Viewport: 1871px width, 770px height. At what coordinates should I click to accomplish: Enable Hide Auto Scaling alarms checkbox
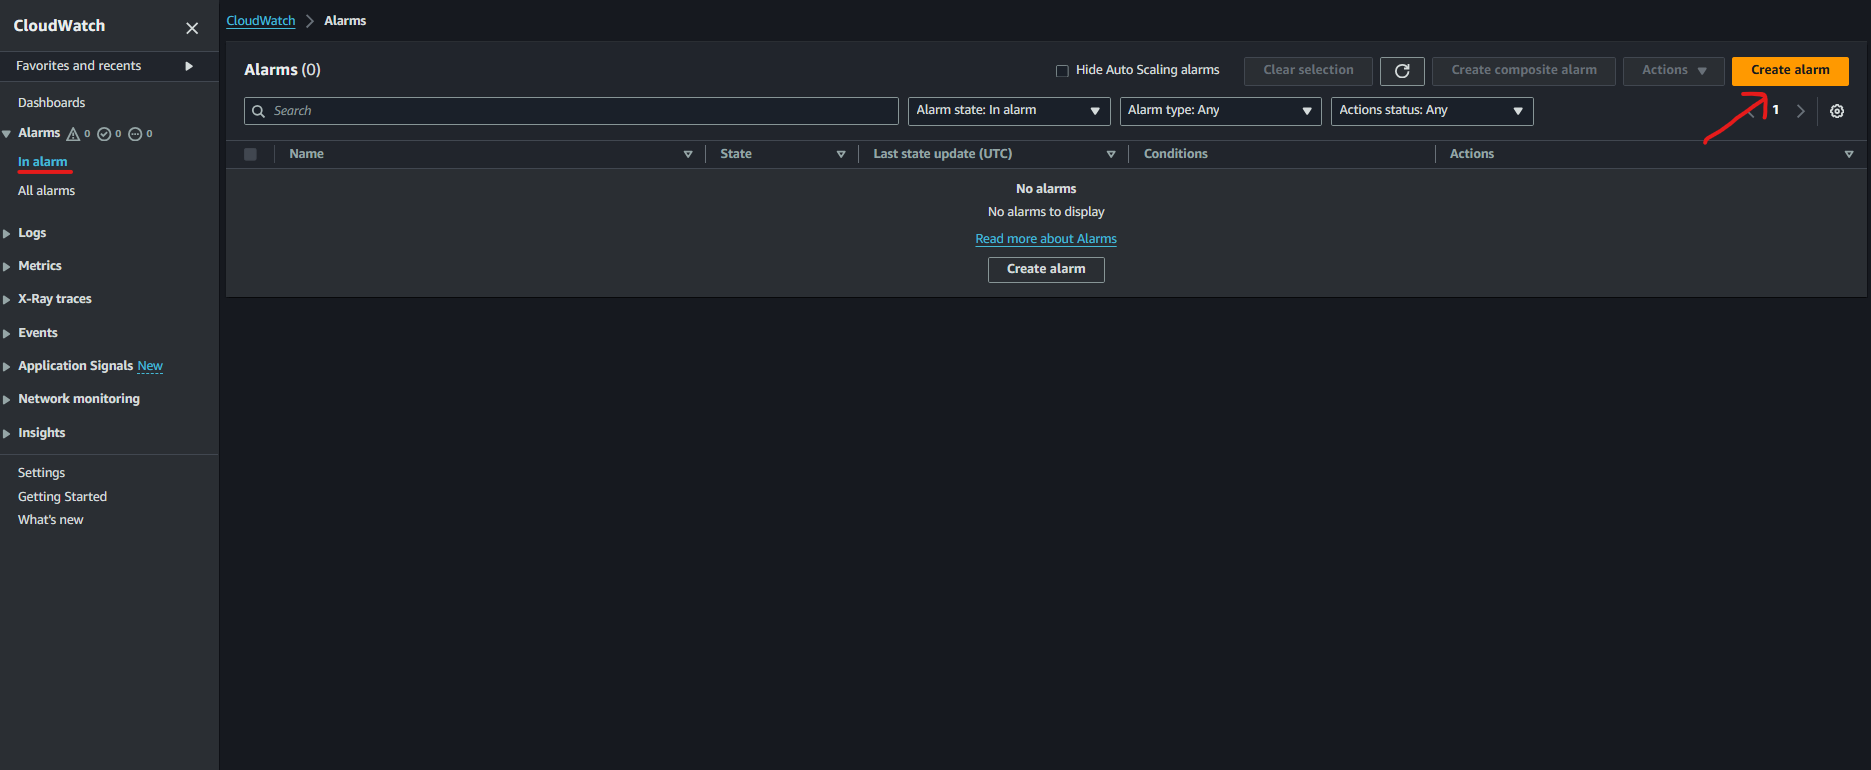coord(1062,71)
